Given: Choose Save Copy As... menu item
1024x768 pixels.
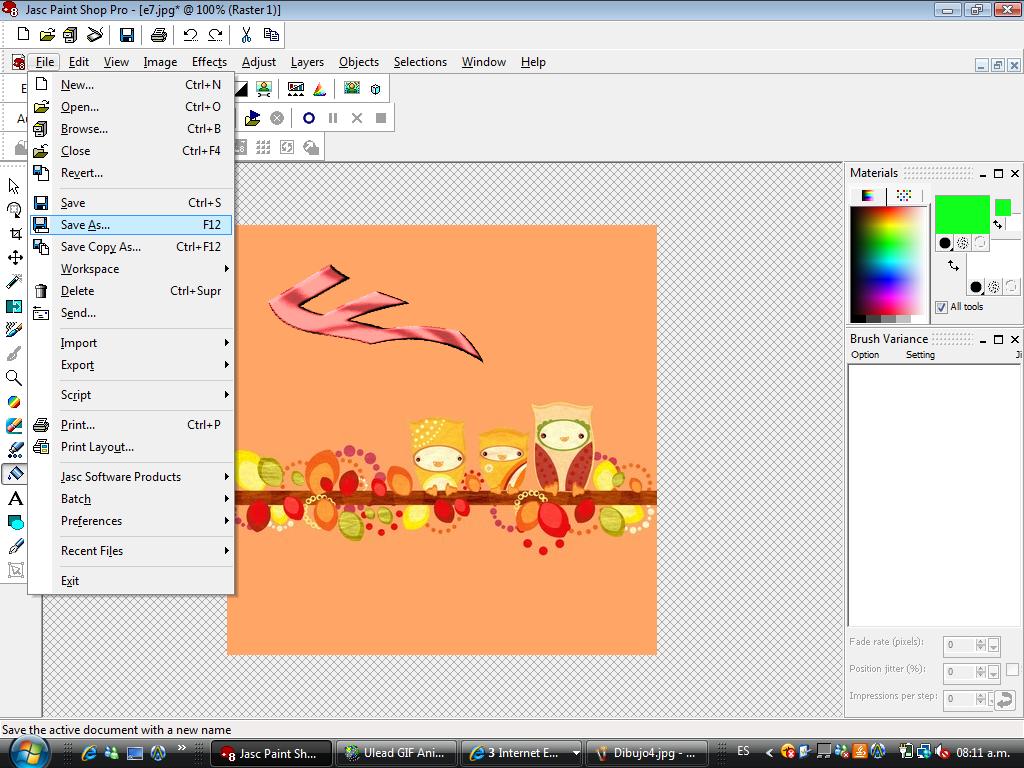Looking at the screenshot, I should (131, 247).
